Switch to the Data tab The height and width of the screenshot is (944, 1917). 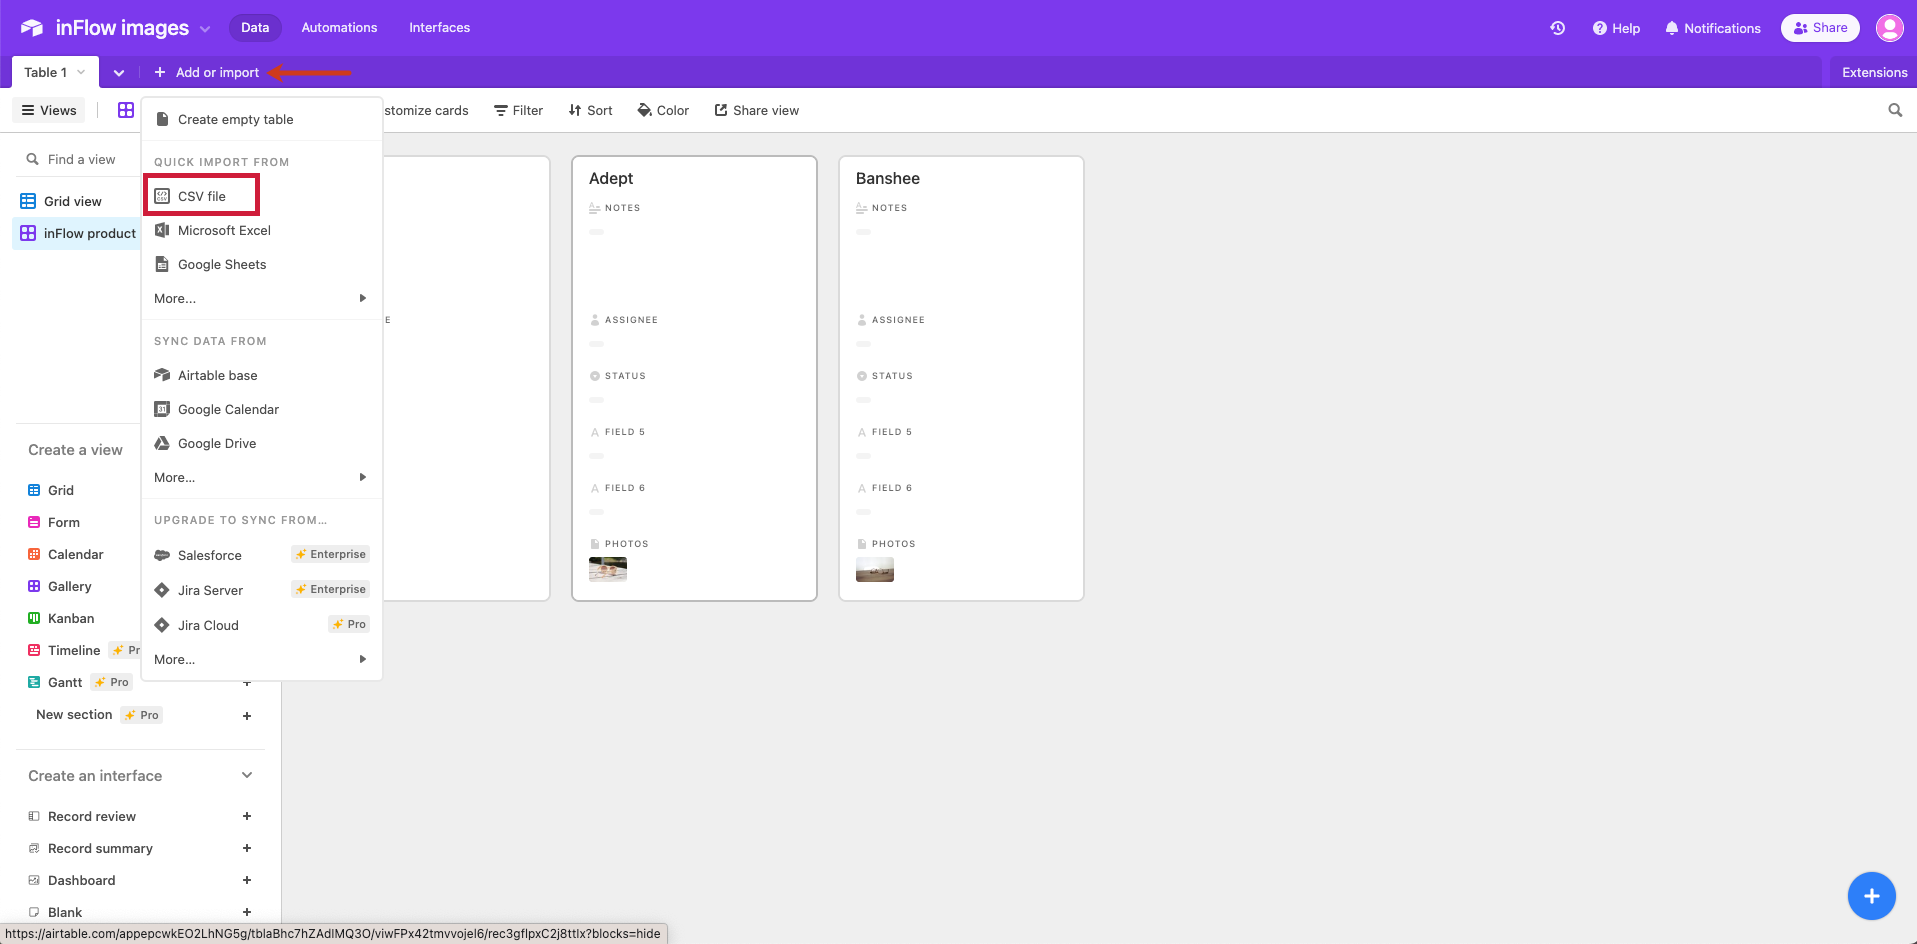[x=255, y=28]
